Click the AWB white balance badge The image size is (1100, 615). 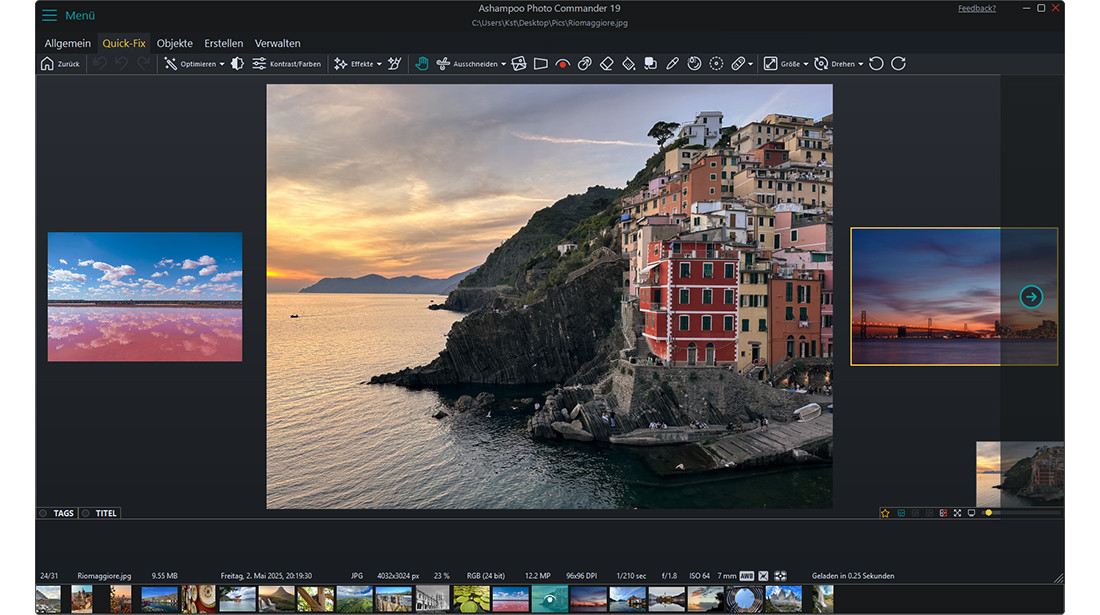[x=746, y=576]
